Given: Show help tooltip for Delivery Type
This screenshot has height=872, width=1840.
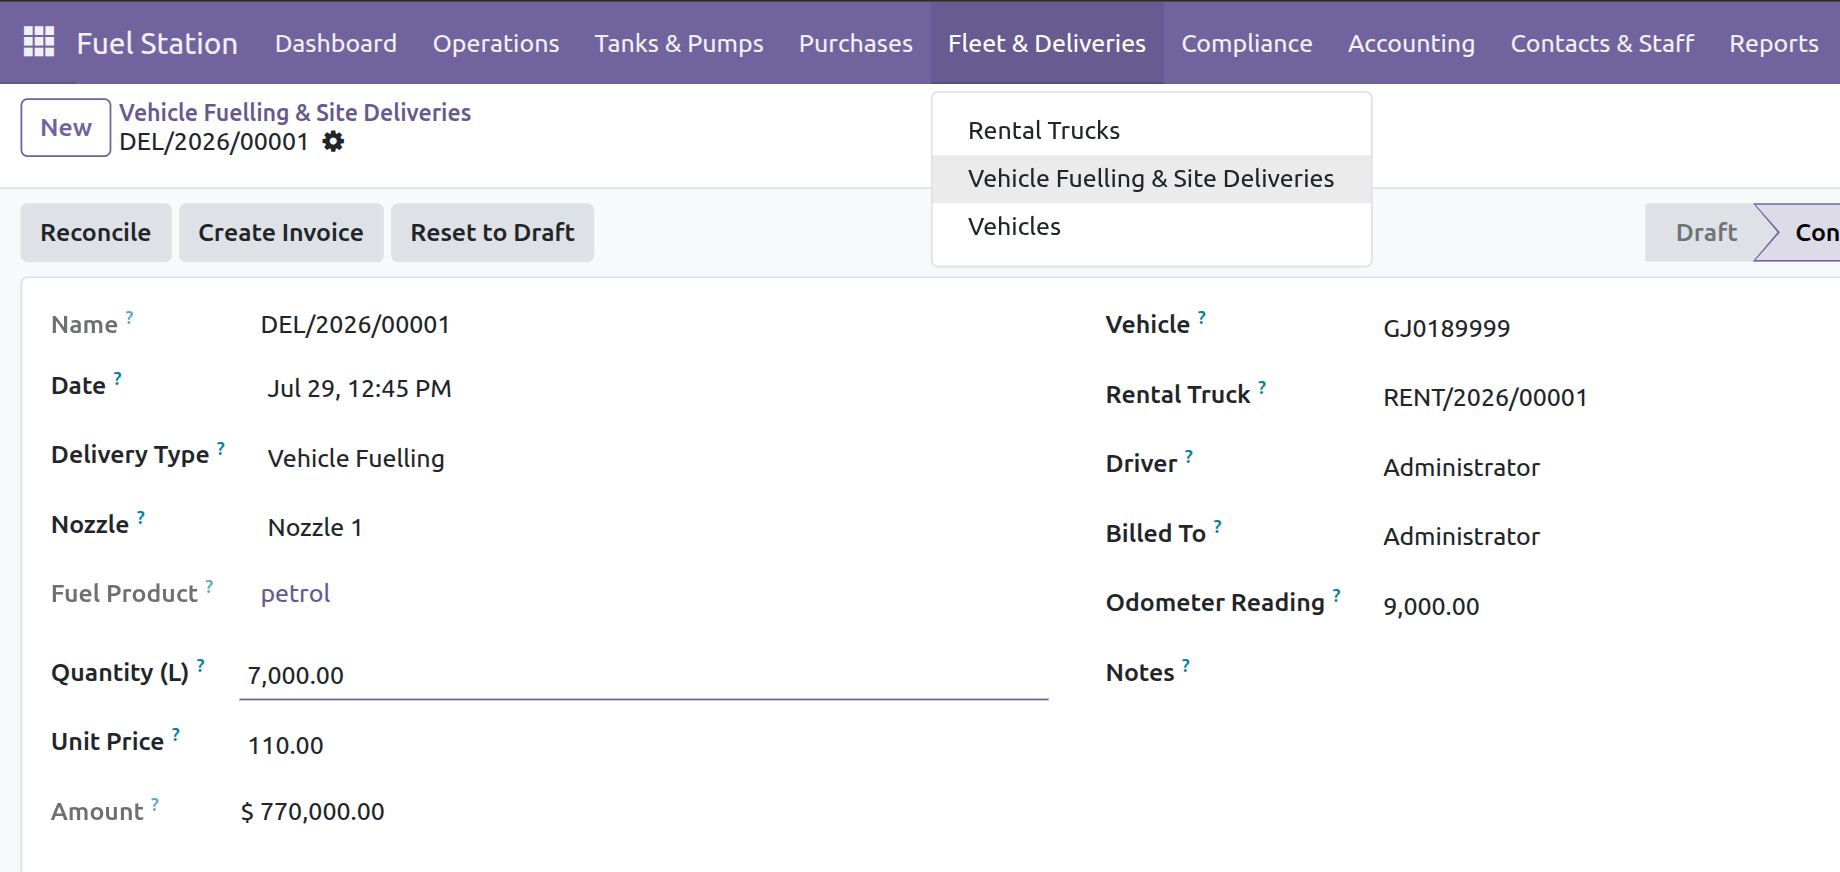Looking at the screenshot, I should (221, 447).
